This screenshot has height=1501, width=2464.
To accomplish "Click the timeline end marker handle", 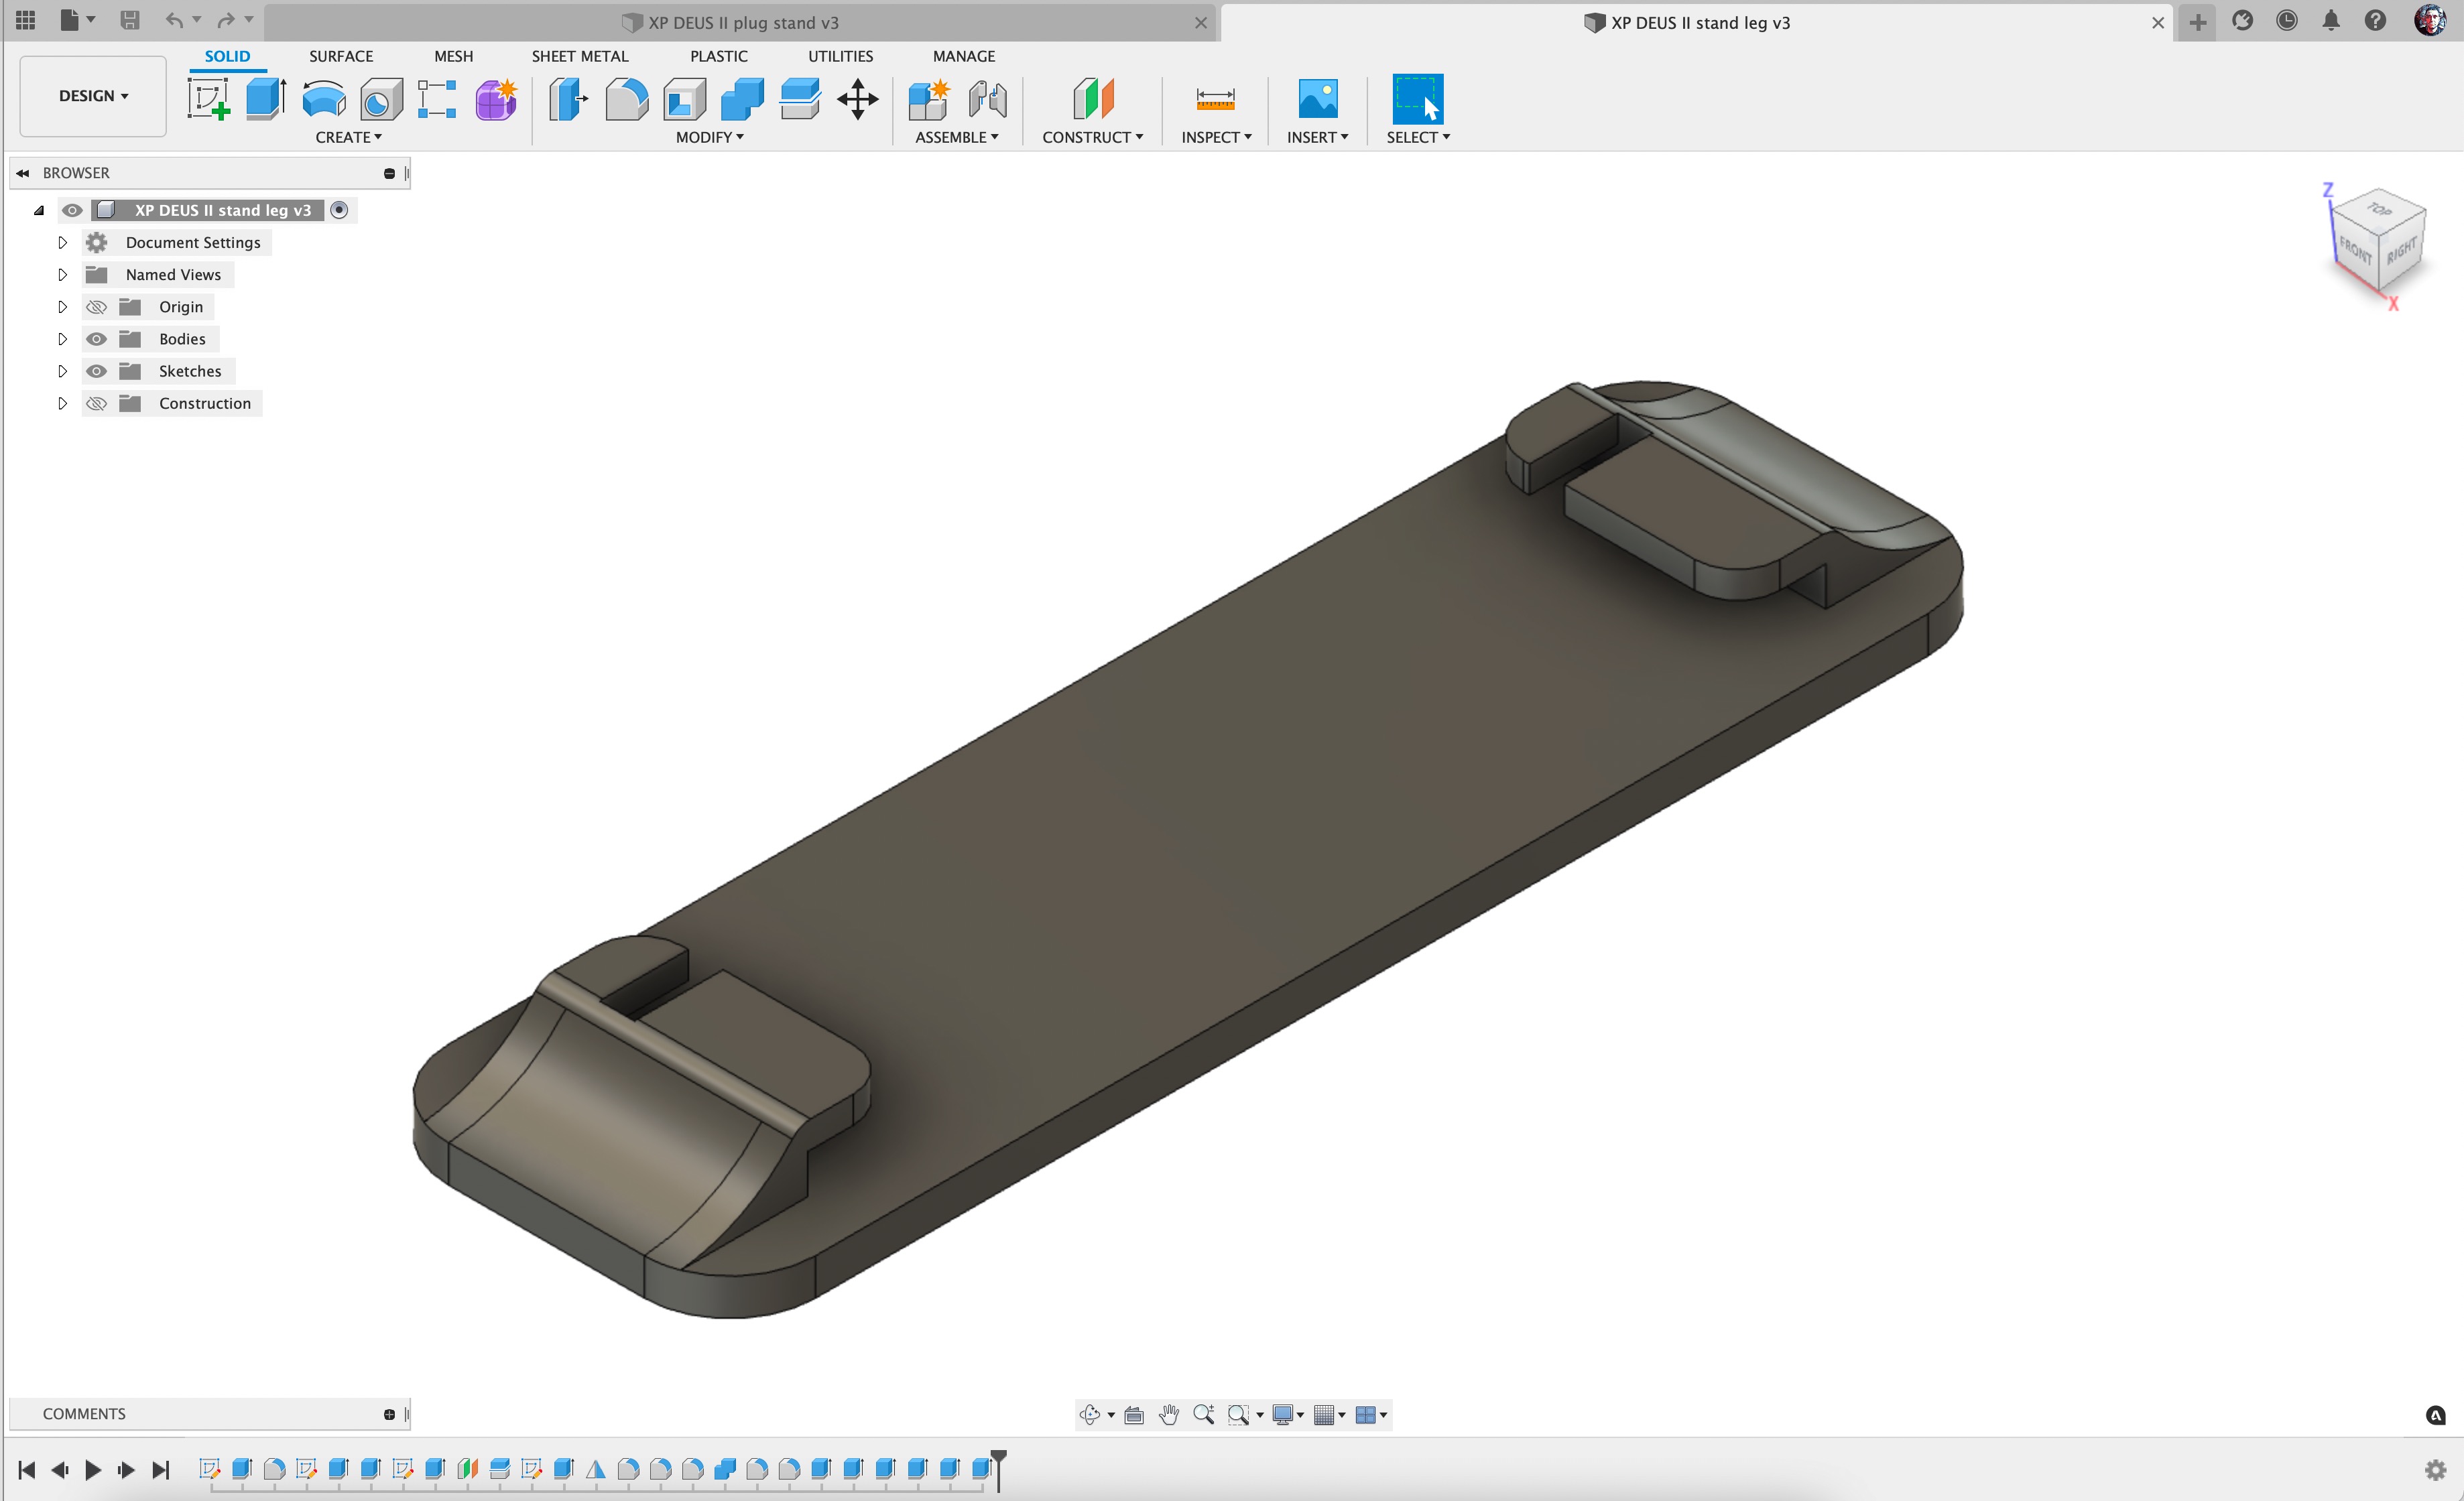I will pyautogui.click(x=998, y=1458).
